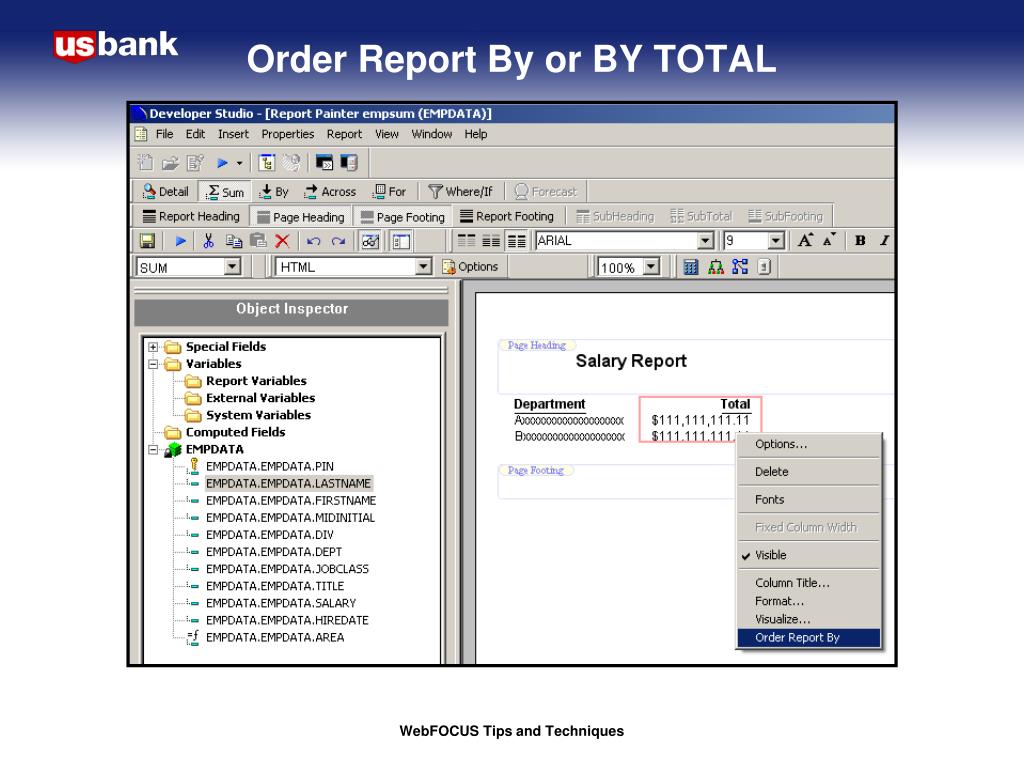The height and width of the screenshot is (768, 1024).
Task: Click the red-green hierarchy icon
Action: click(x=716, y=267)
